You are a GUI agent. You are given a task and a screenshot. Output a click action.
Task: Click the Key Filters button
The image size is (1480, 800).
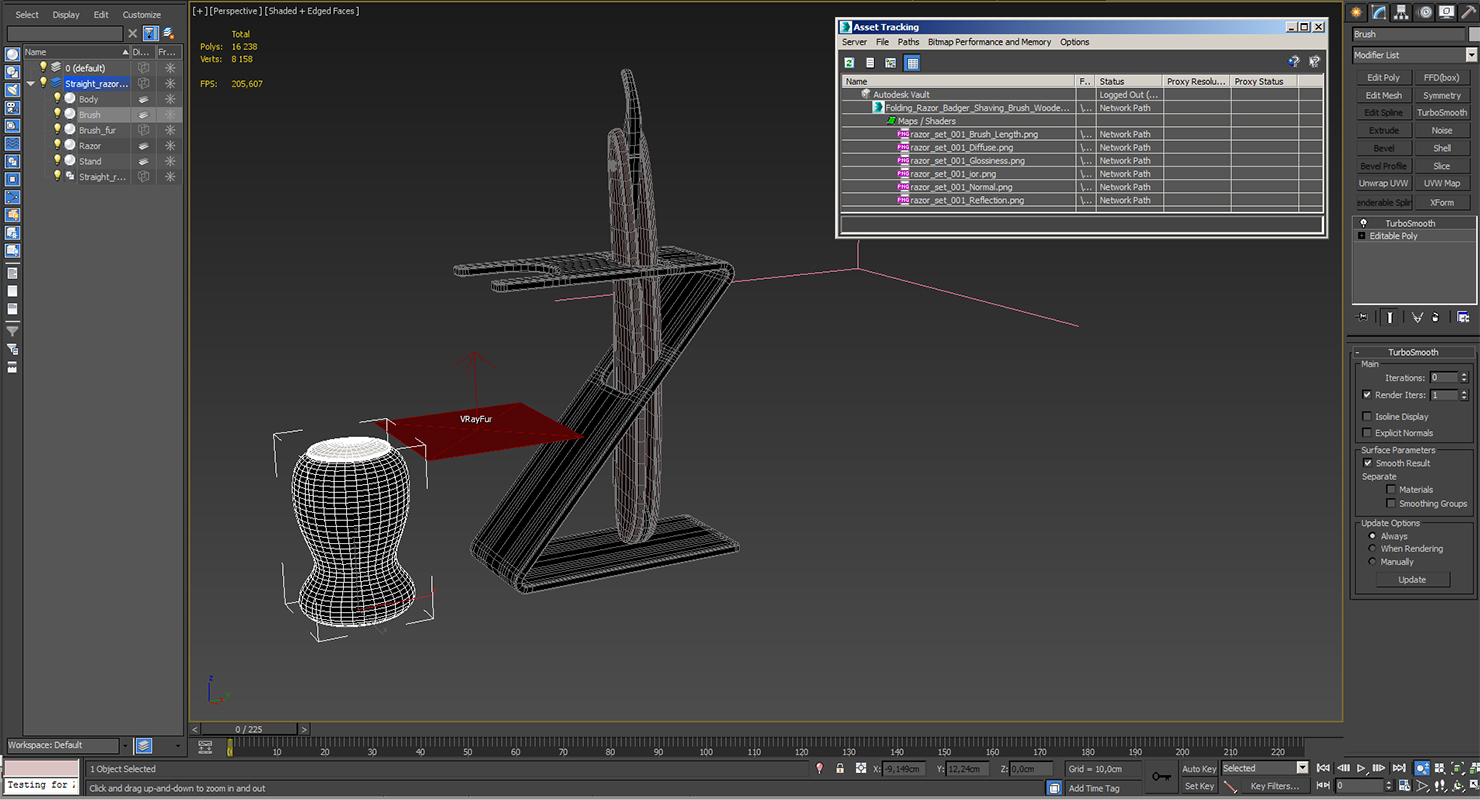tap(1274, 786)
